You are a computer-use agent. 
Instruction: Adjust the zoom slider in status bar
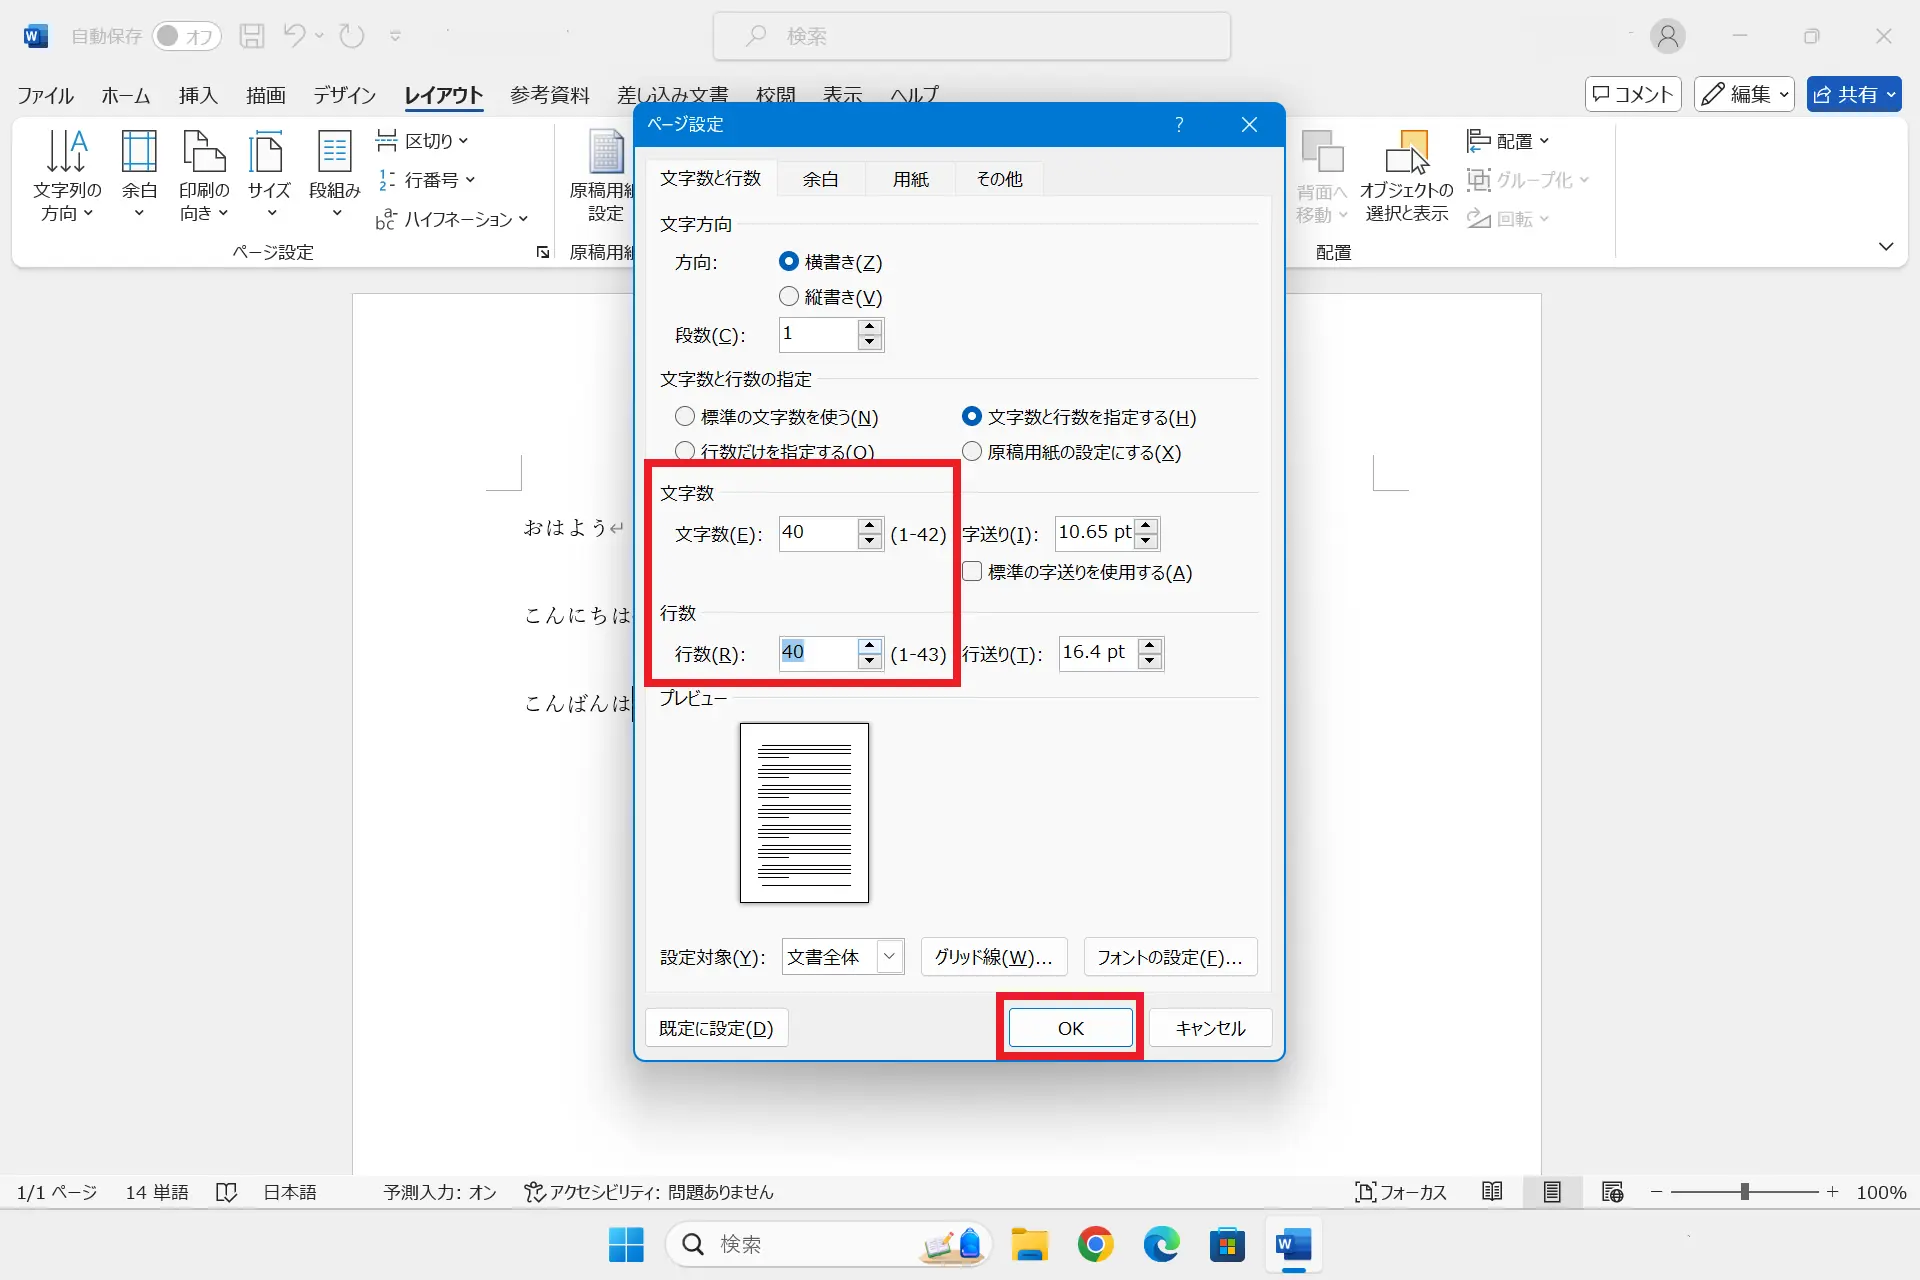pos(1744,1192)
